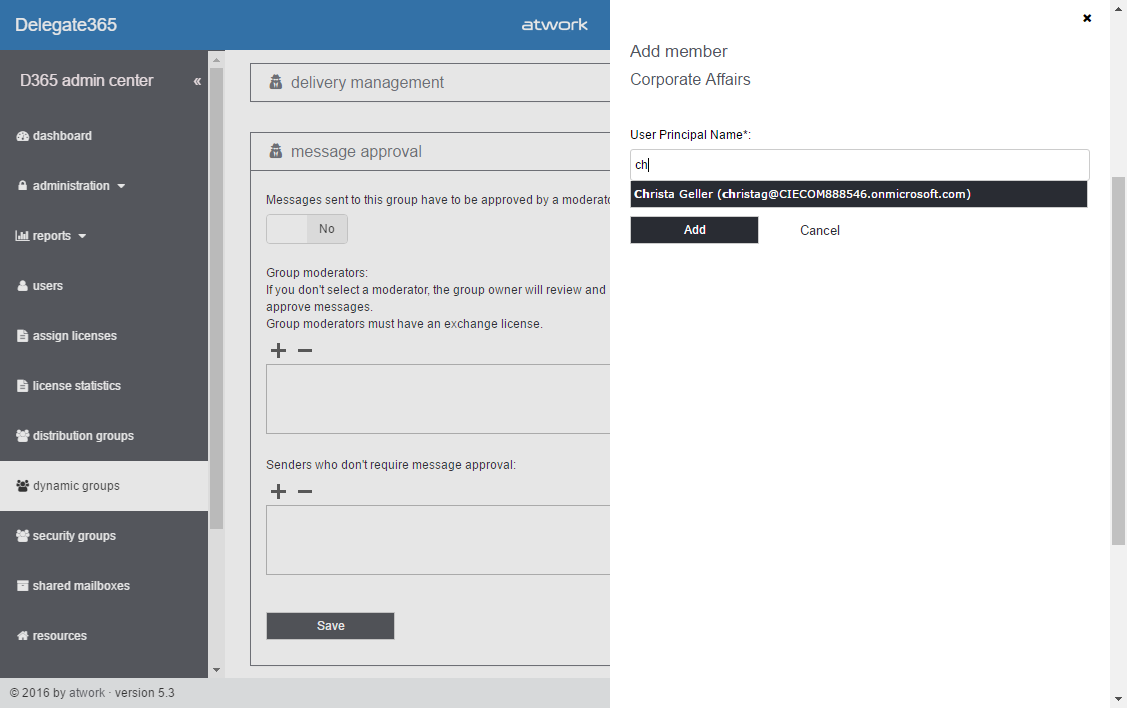Image resolution: width=1127 pixels, height=708 pixels.
Task: Click the right panel scrollbar thumb
Action: point(1118,361)
